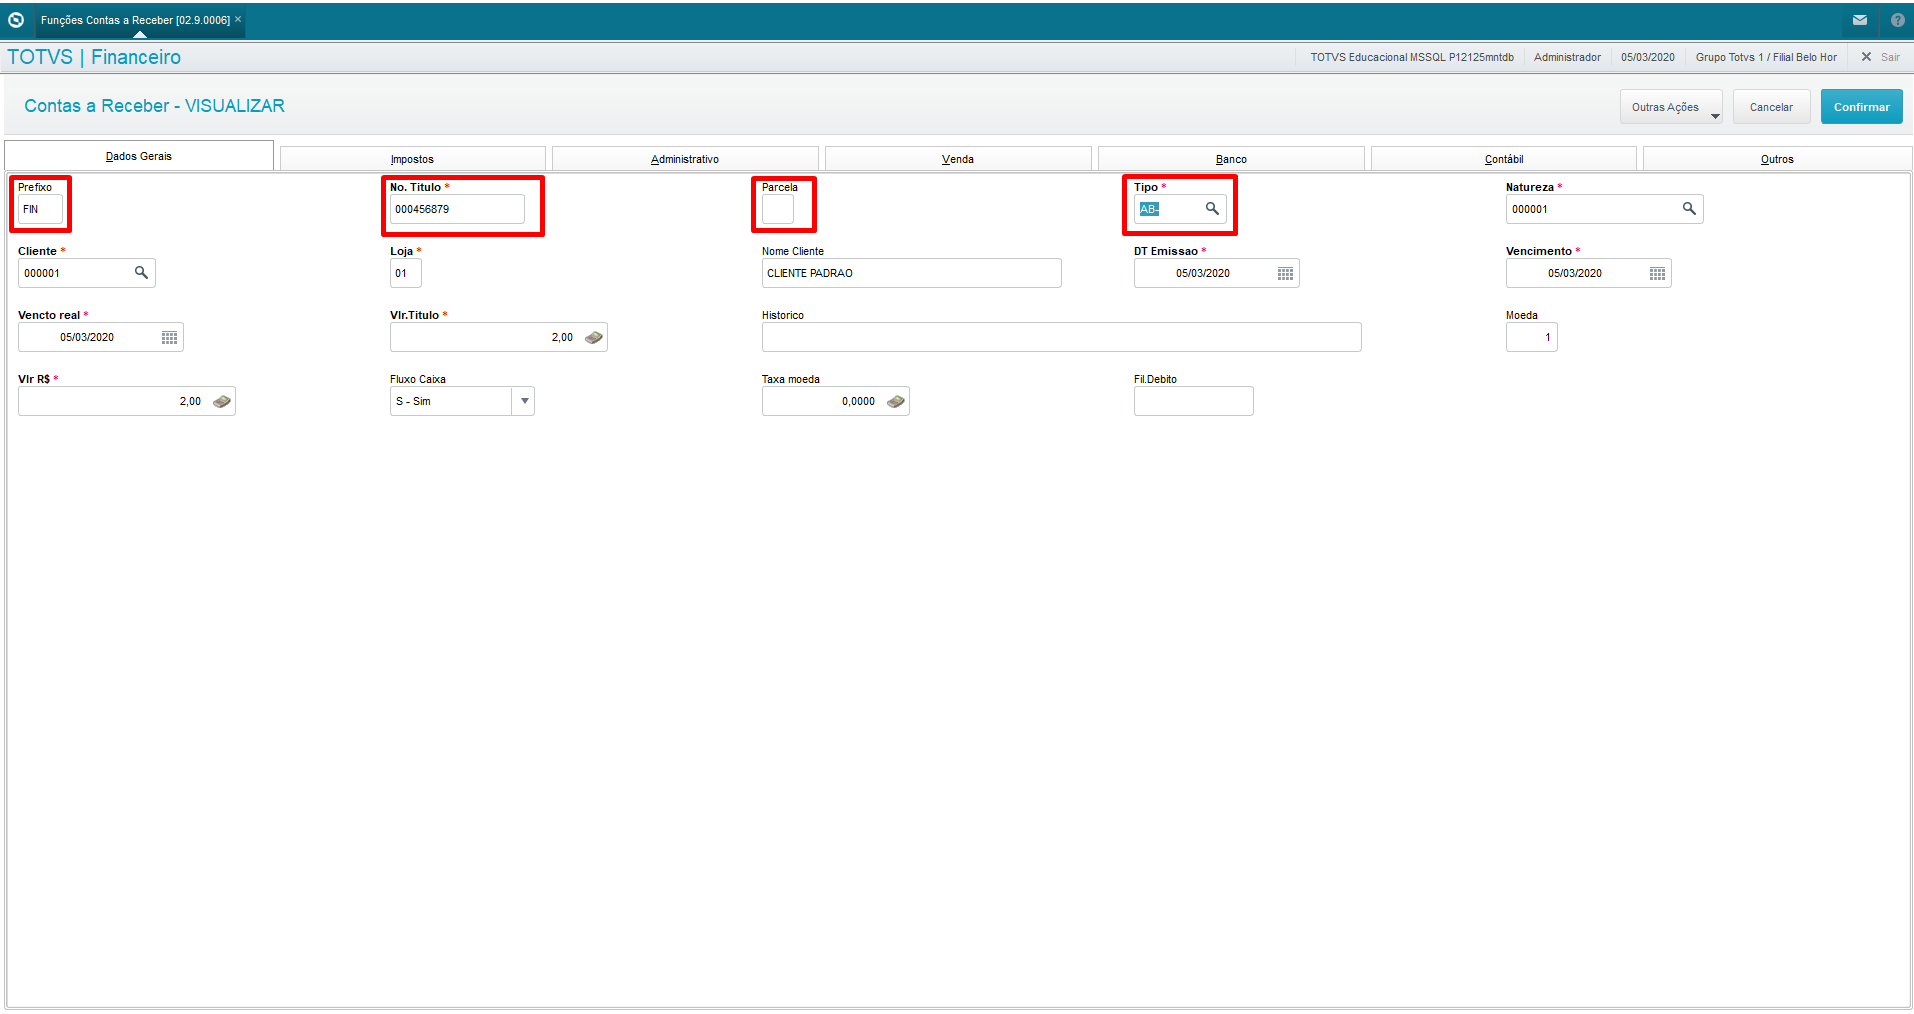
Task: Click the Fil.Debito input field
Action: 1194,401
